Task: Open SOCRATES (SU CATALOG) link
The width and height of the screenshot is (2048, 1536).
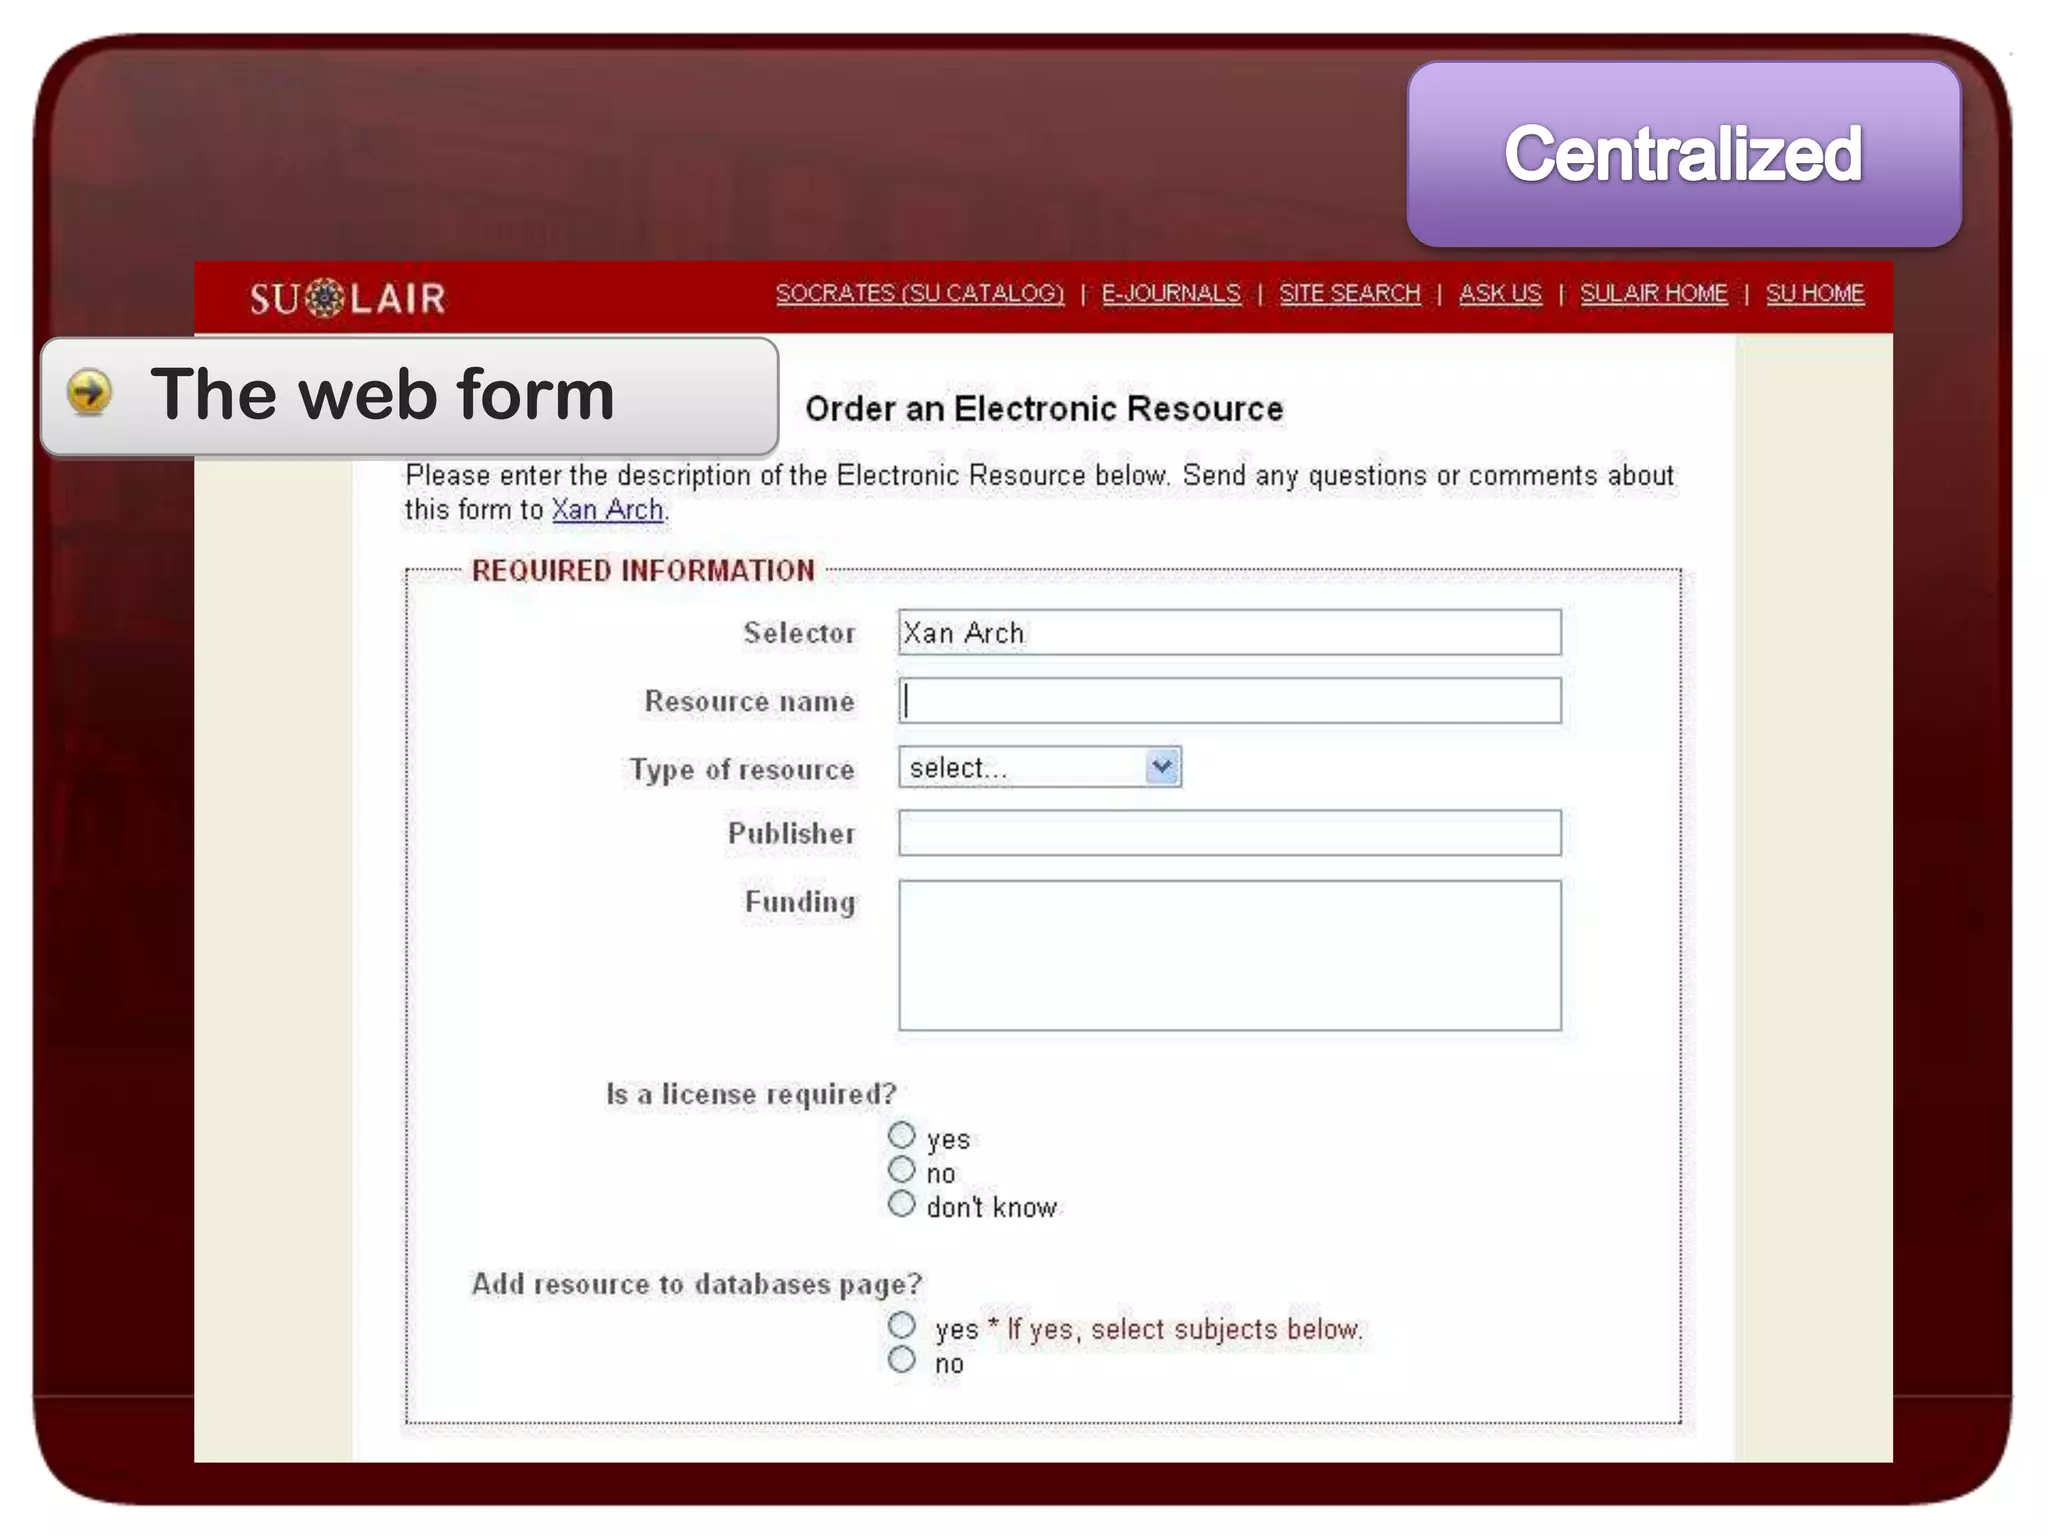Action: pos(919,293)
